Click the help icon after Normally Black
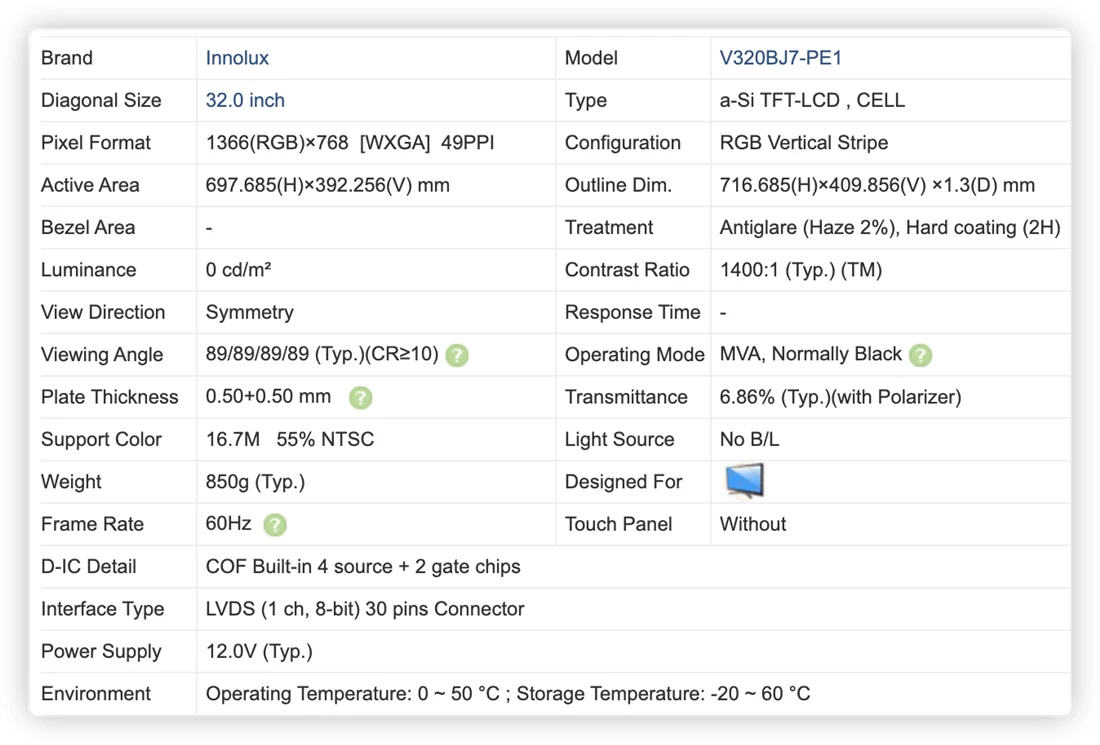Viewport: 1100px width, 745px height. pos(920,355)
